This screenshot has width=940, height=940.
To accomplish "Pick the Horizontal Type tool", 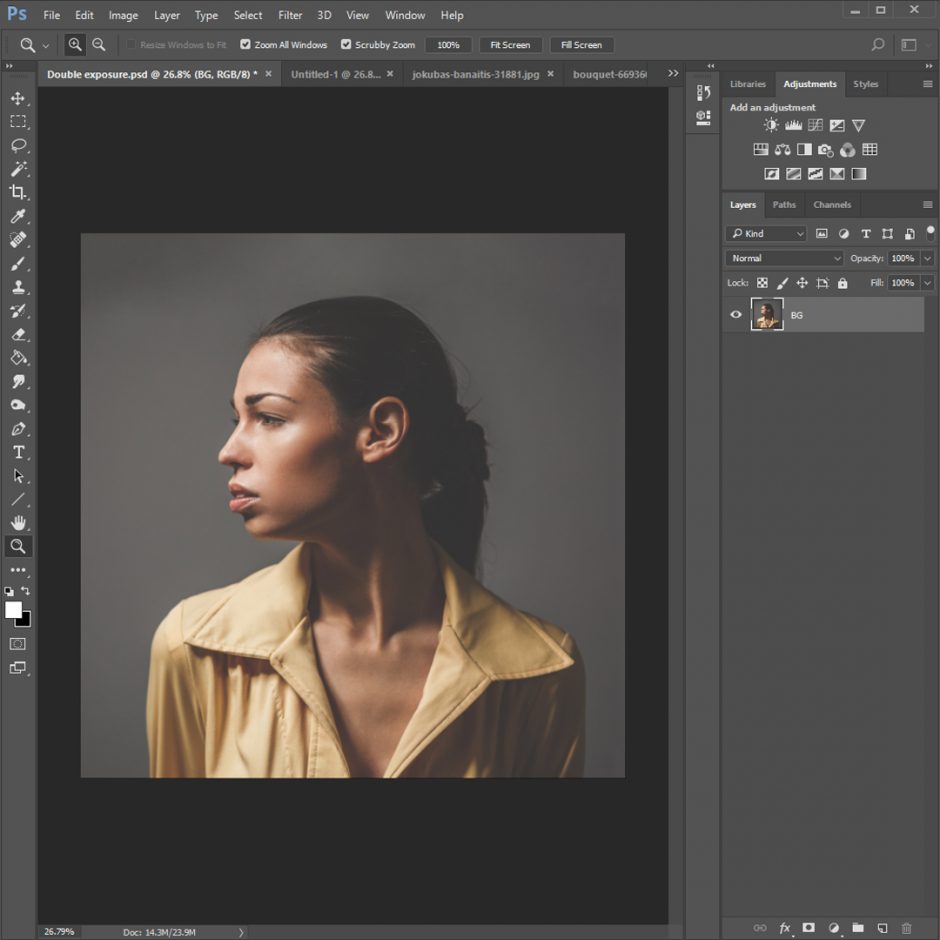I will (17, 452).
